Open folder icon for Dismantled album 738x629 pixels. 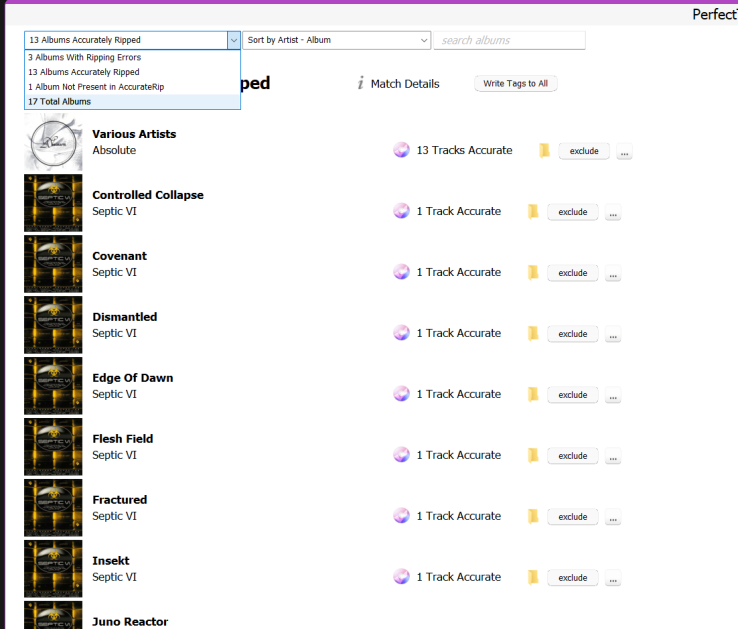click(533, 334)
